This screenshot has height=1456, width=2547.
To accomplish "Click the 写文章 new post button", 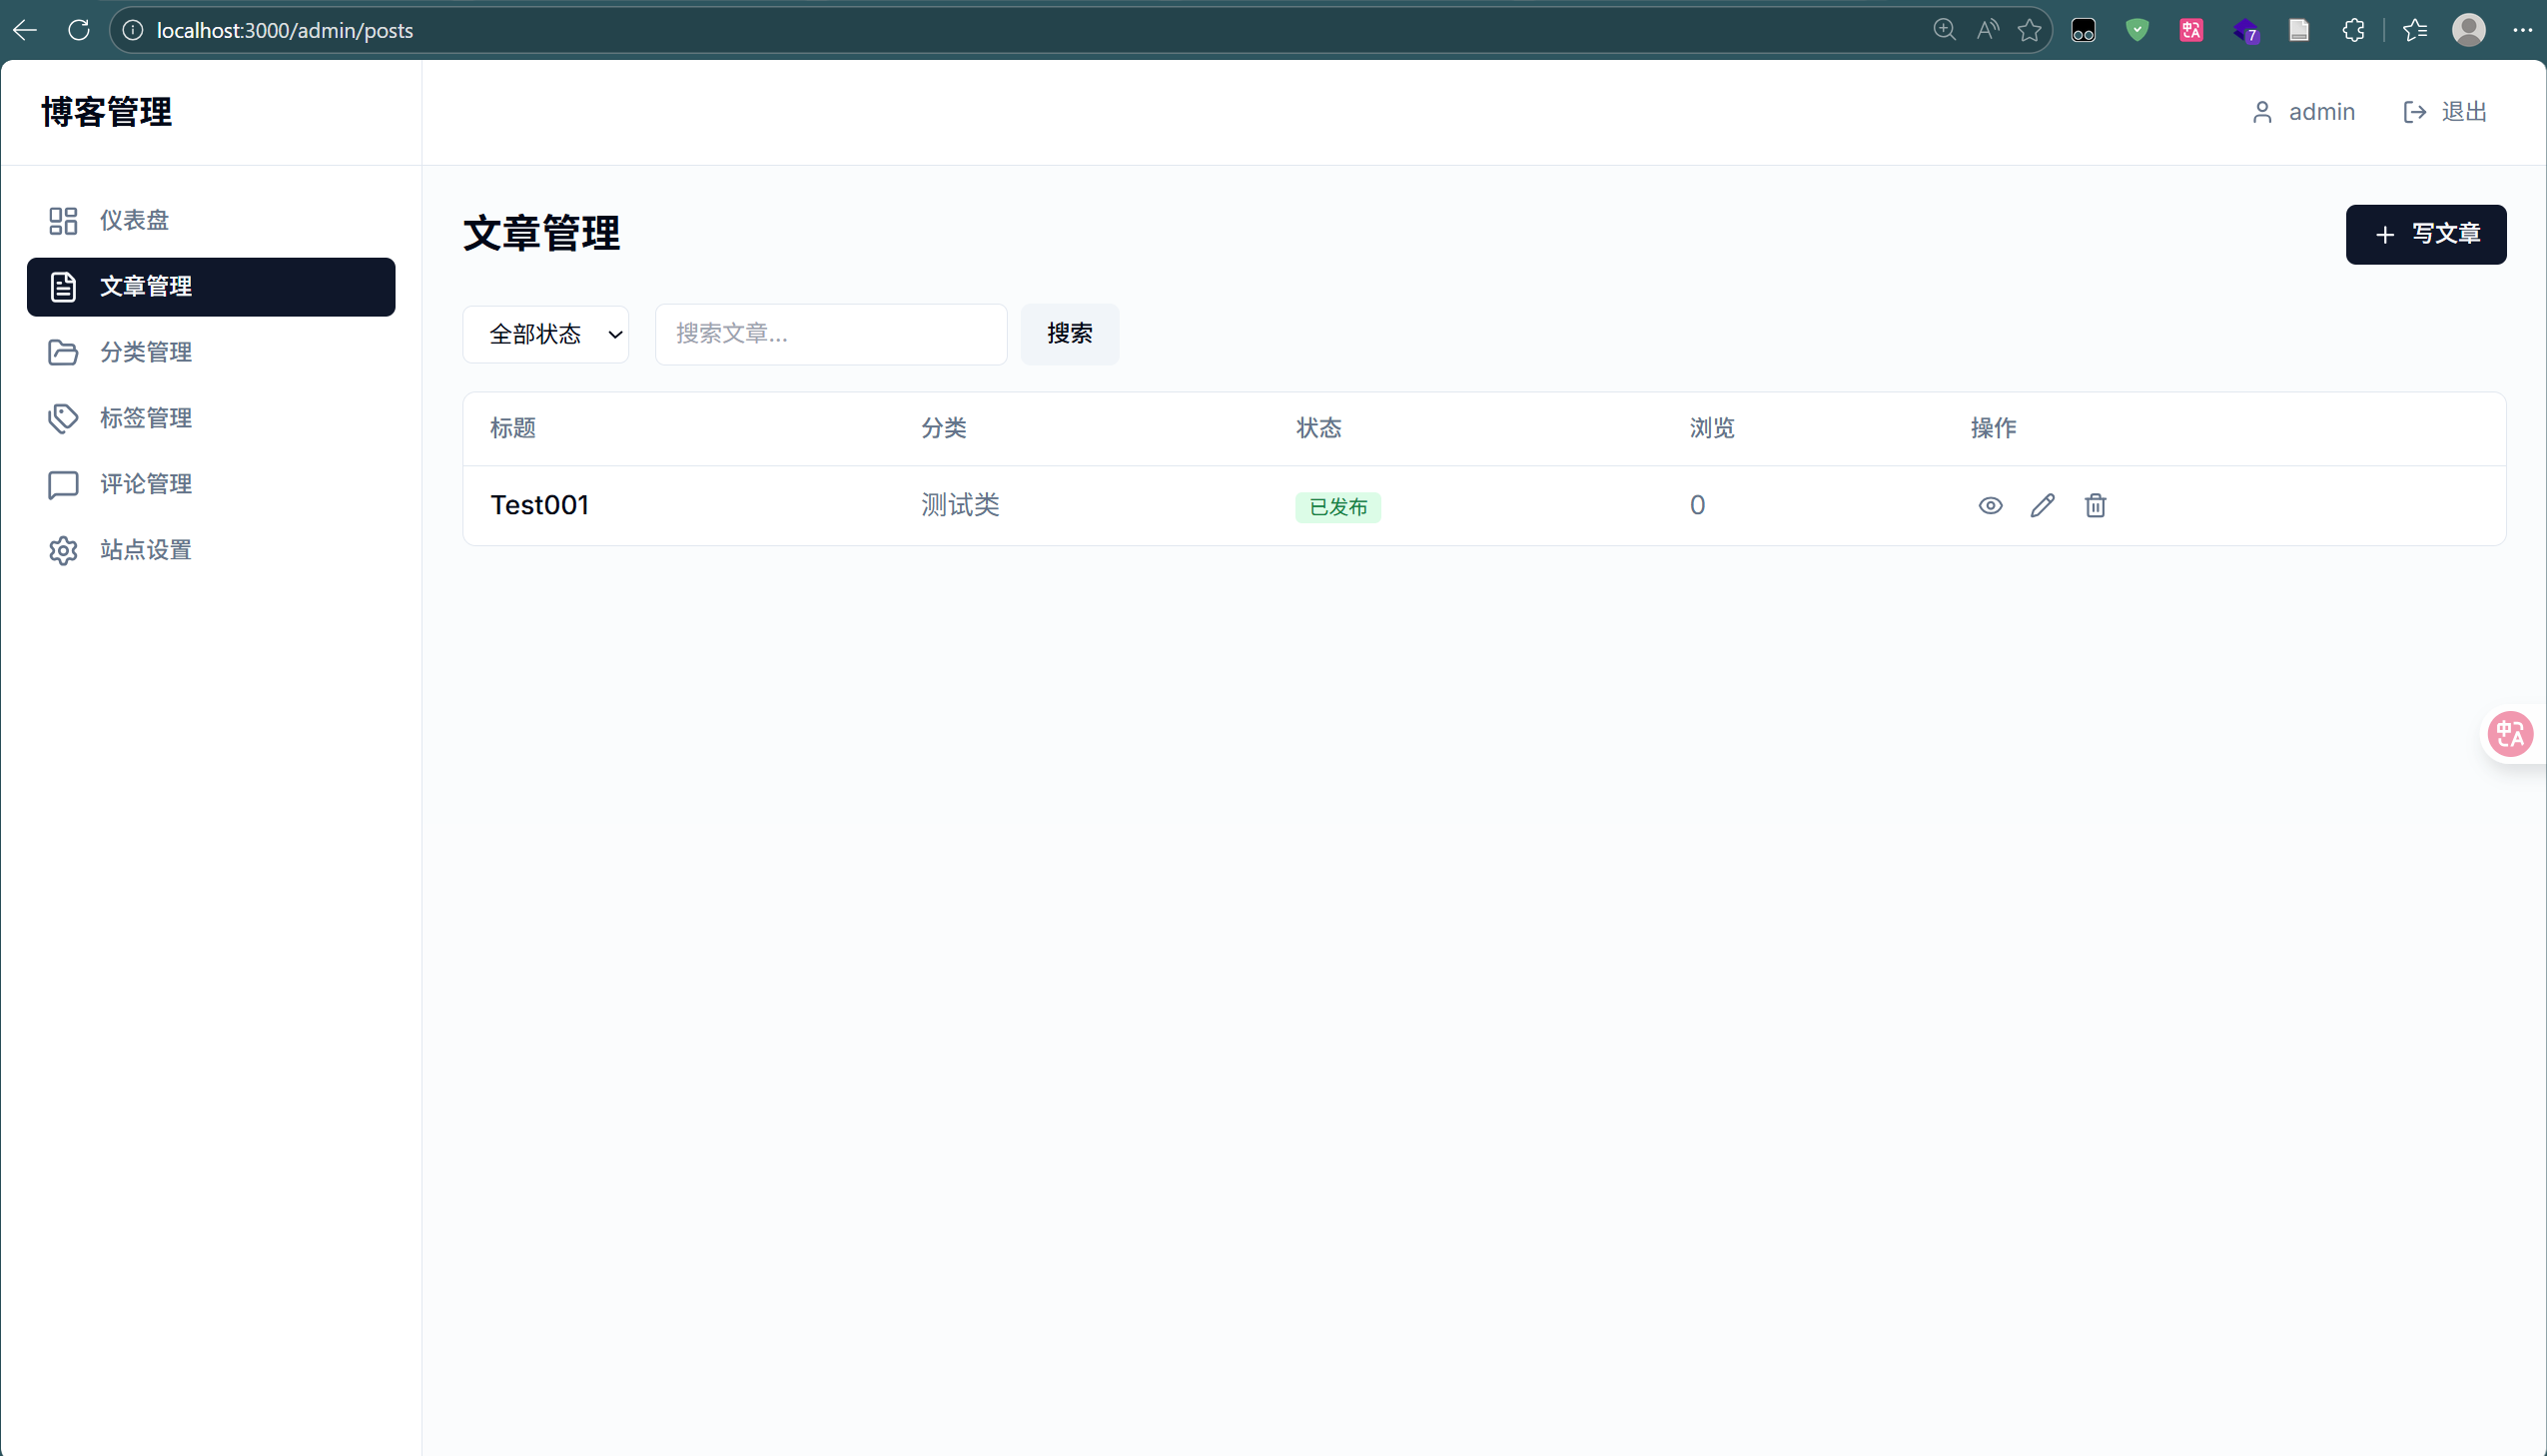I will [x=2425, y=235].
